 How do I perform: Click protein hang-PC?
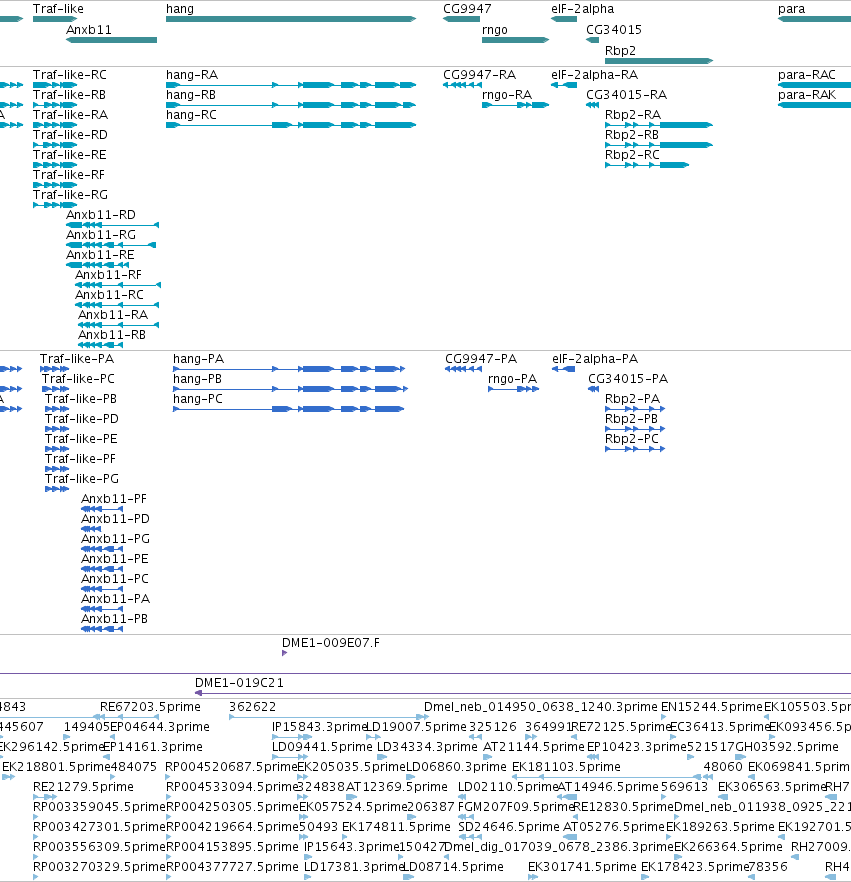coord(198,399)
